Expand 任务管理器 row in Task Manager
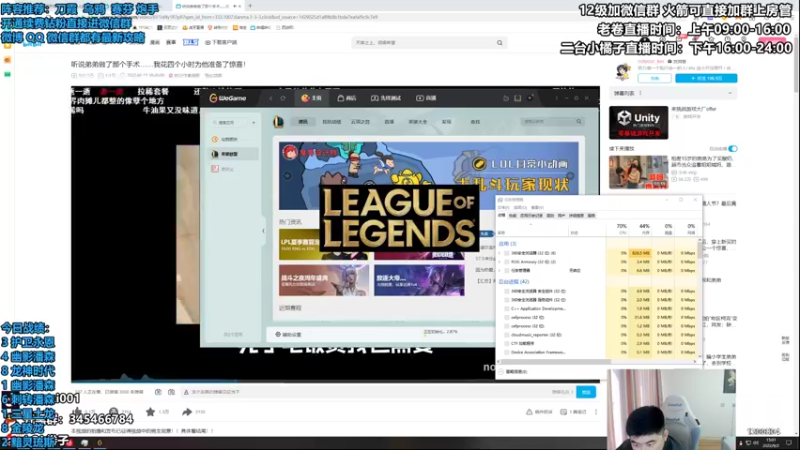 500,270
